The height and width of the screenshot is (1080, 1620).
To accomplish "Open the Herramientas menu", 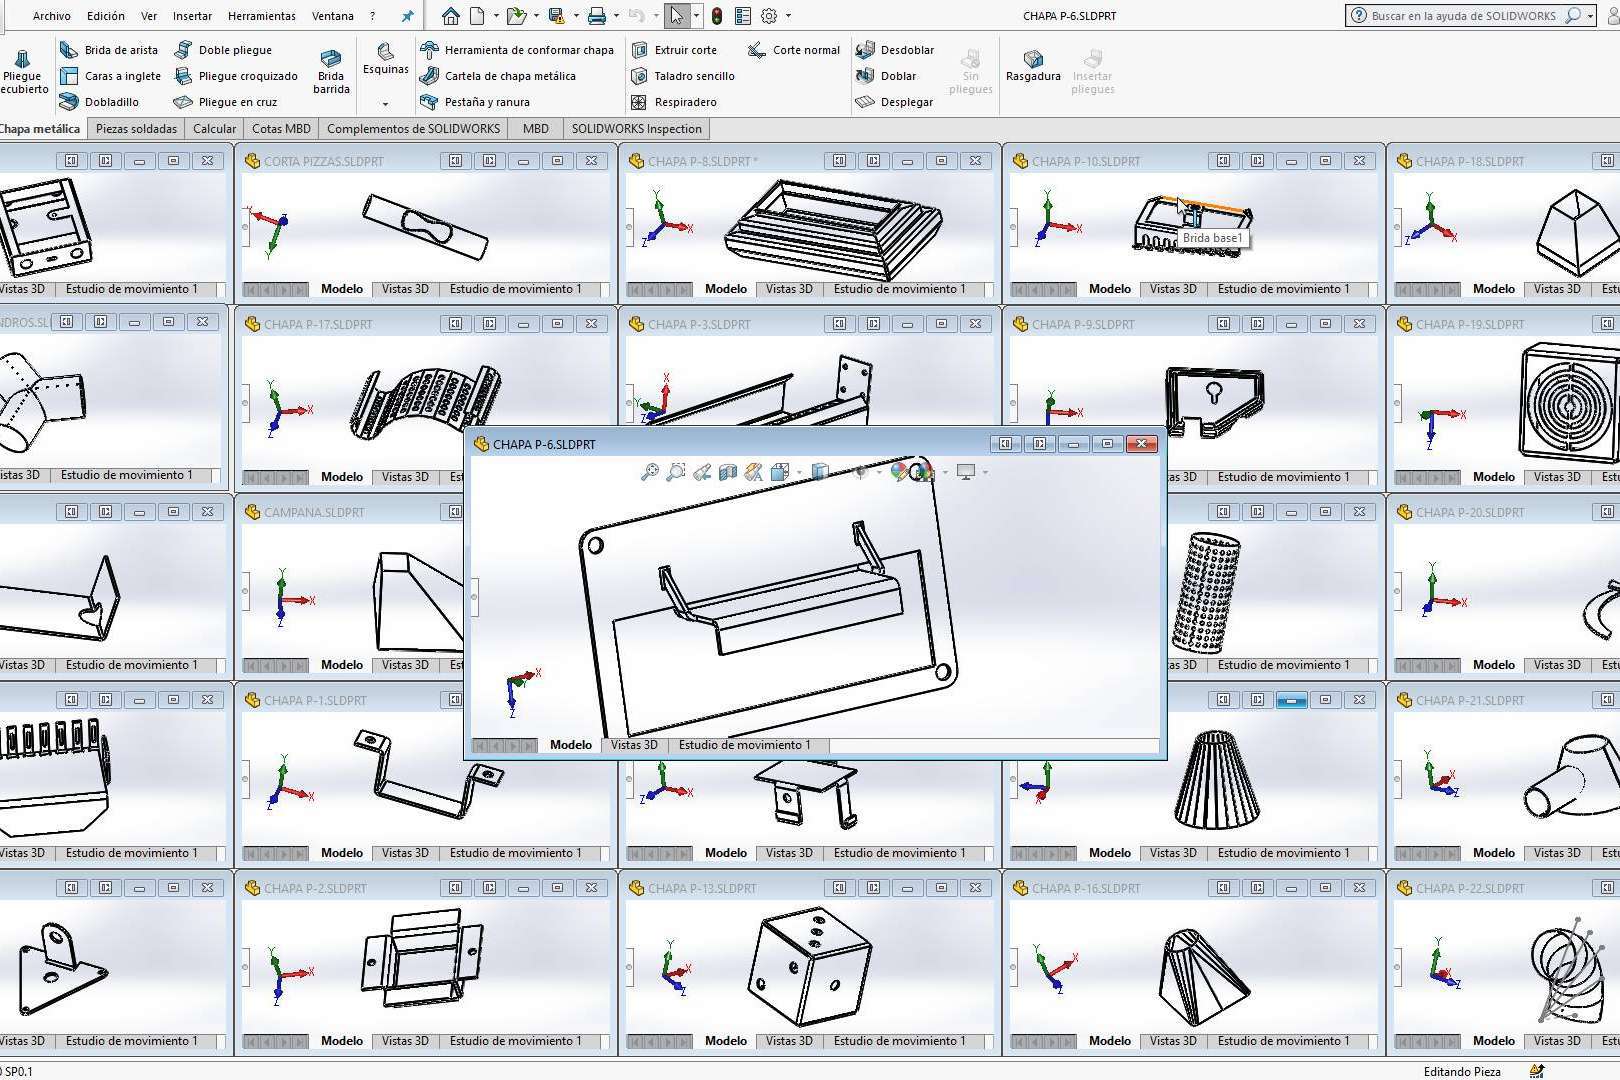I will click(261, 16).
